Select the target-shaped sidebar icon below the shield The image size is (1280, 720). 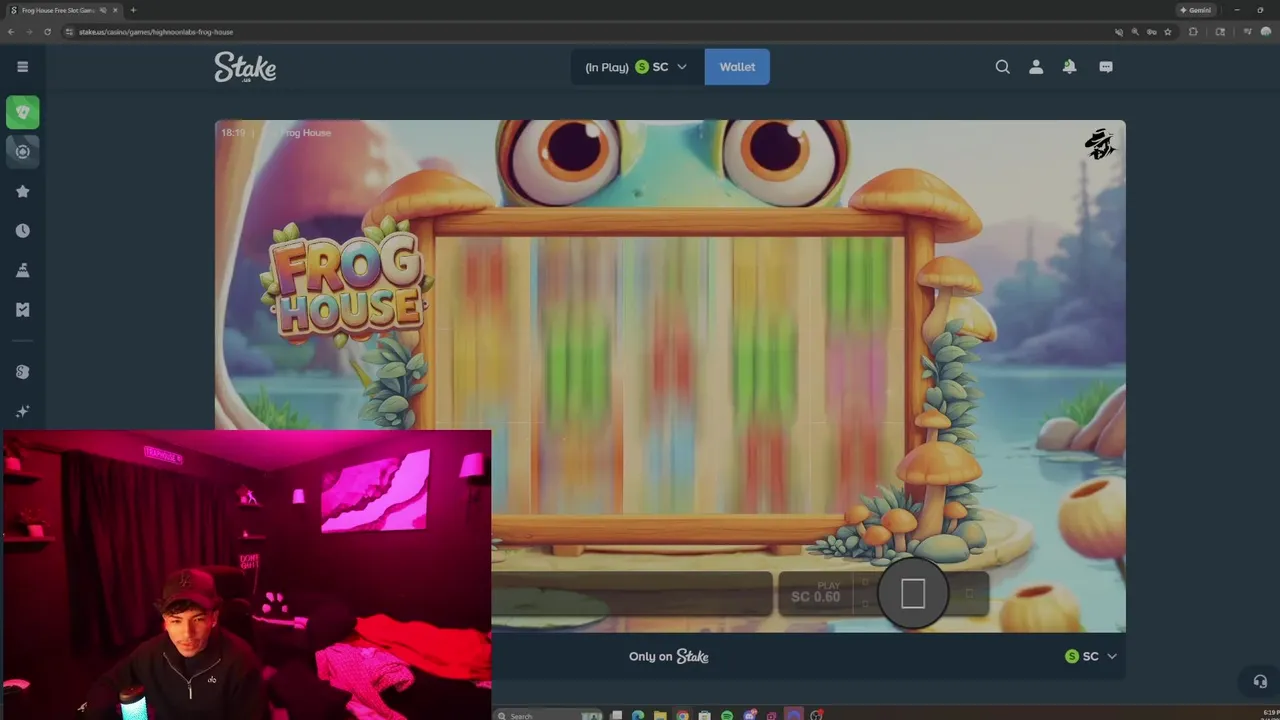[x=22, y=152]
